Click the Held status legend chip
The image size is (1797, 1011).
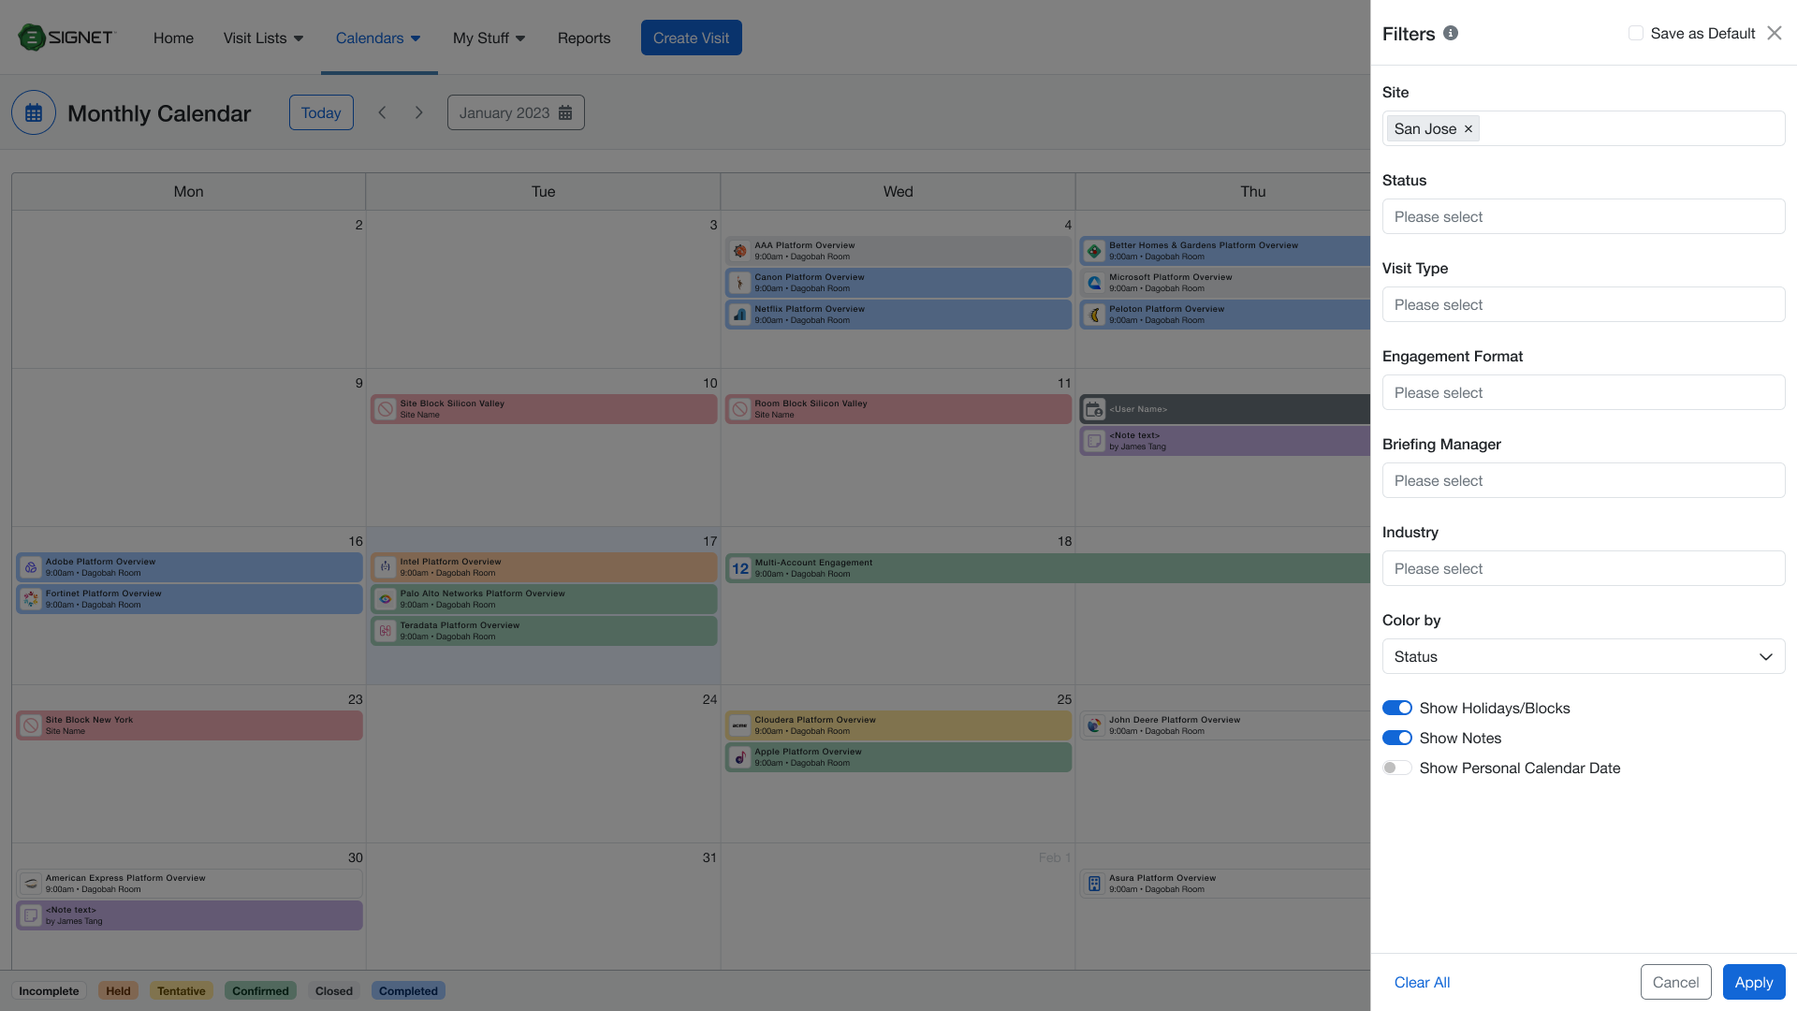pos(118,991)
